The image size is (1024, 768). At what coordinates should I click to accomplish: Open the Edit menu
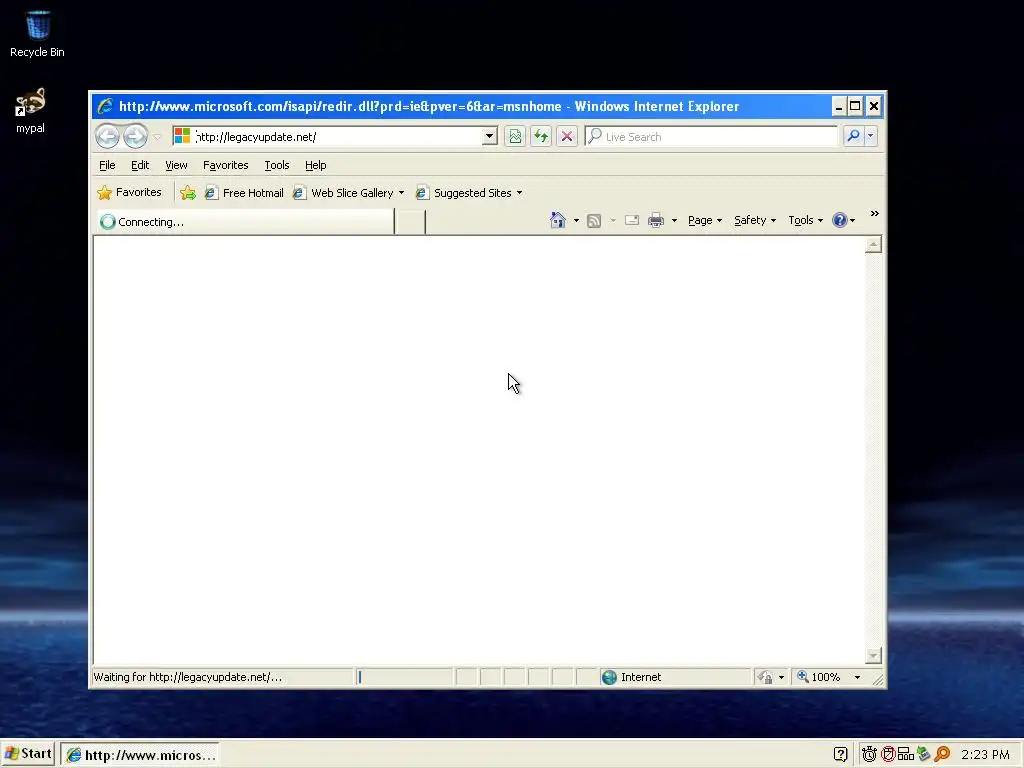tap(140, 165)
